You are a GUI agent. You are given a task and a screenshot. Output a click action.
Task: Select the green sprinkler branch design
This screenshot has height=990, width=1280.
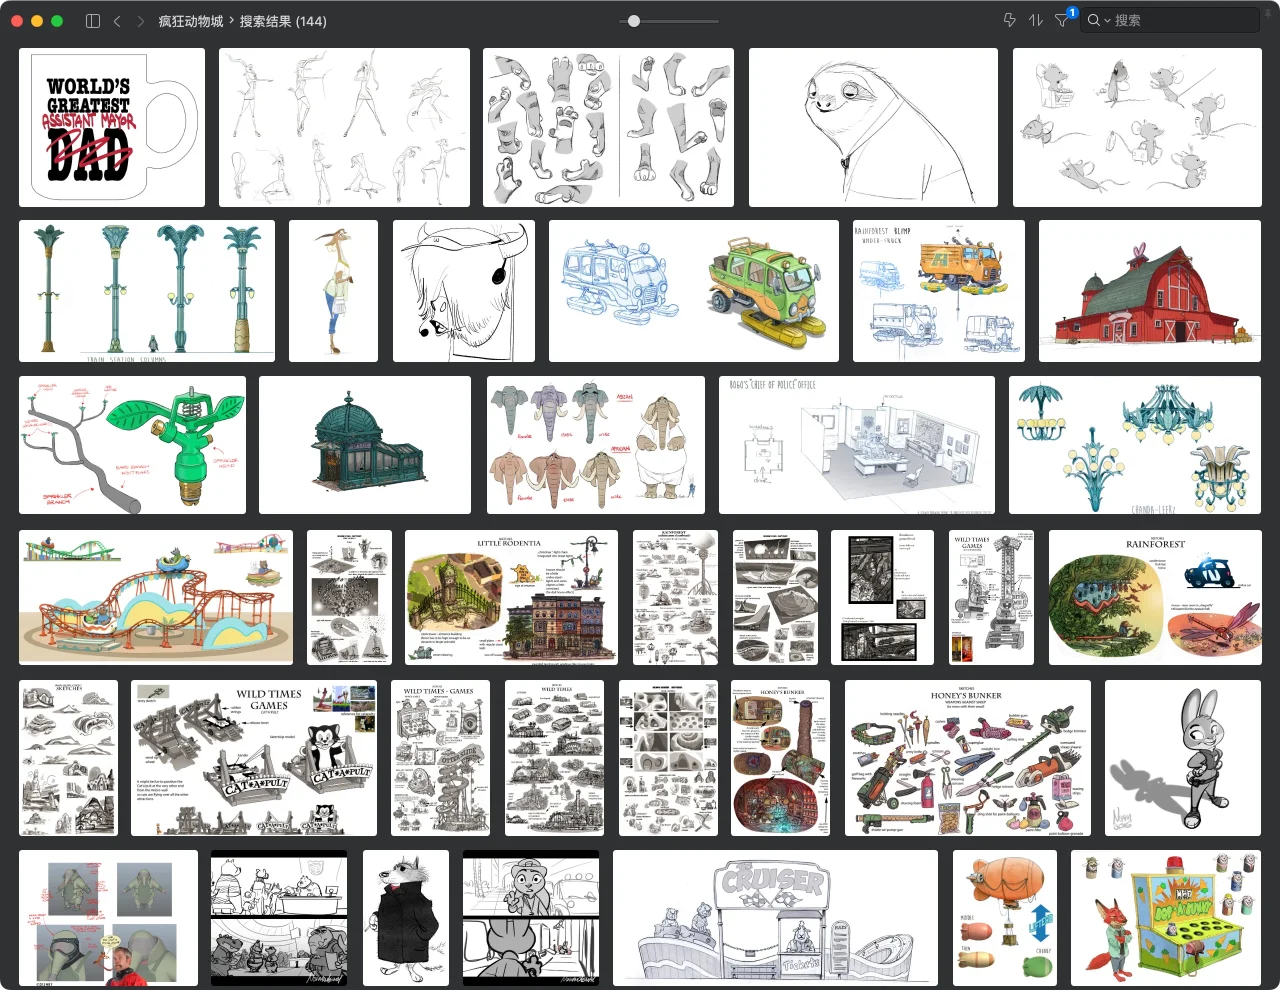[x=132, y=445]
